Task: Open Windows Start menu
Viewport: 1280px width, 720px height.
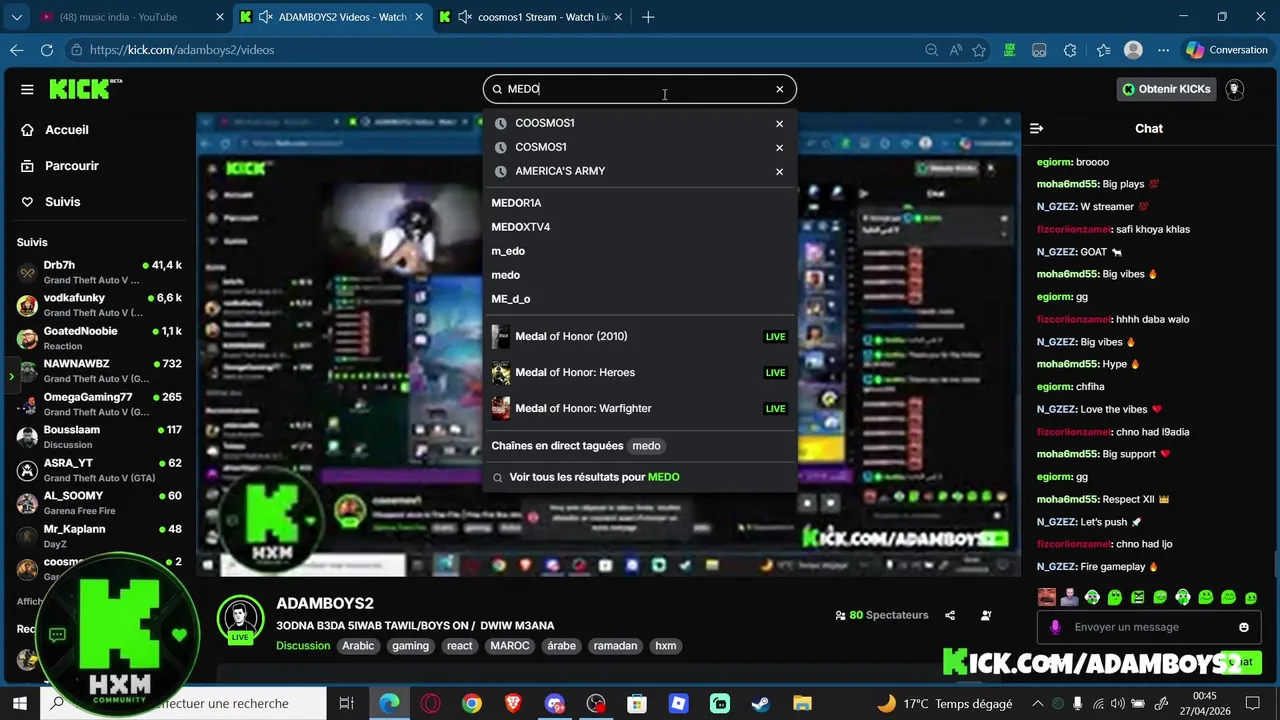Action: click(19, 704)
